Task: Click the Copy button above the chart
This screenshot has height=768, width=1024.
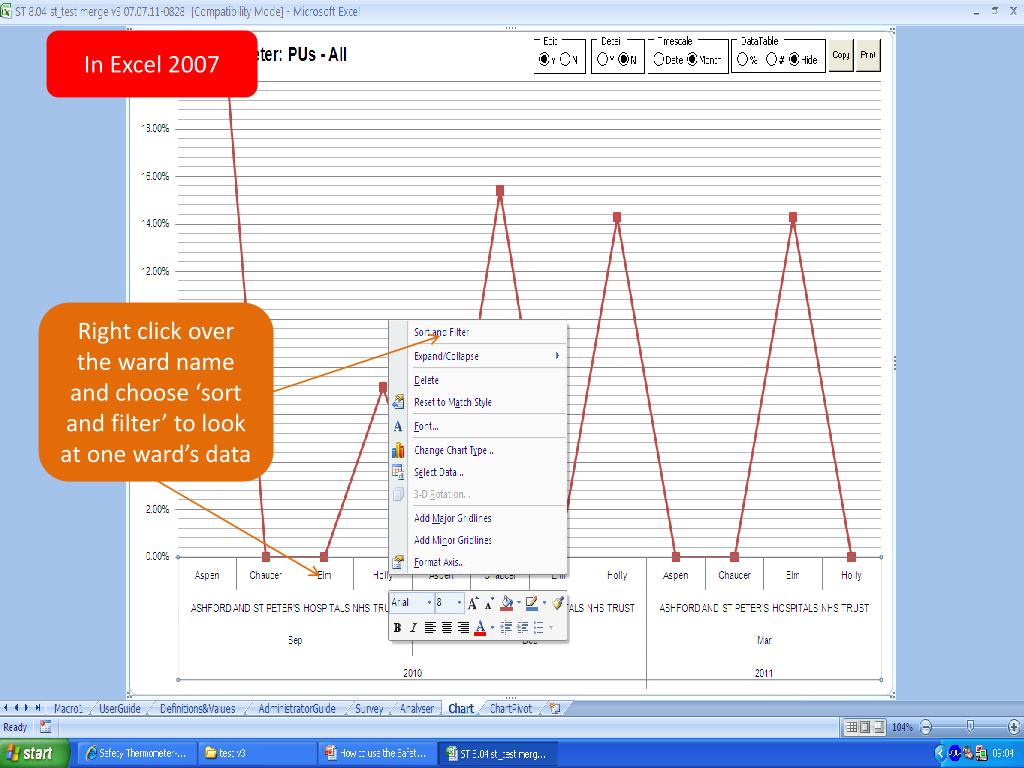Action: pyautogui.click(x=841, y=56)
